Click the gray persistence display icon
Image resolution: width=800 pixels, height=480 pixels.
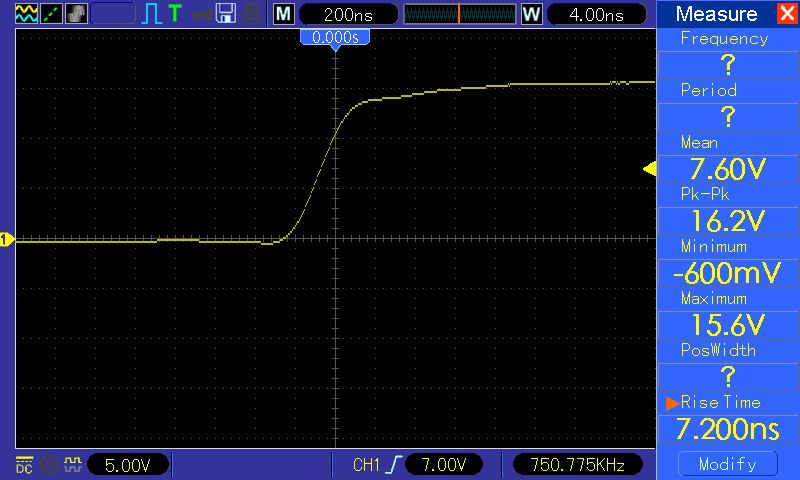coord(76,13)
